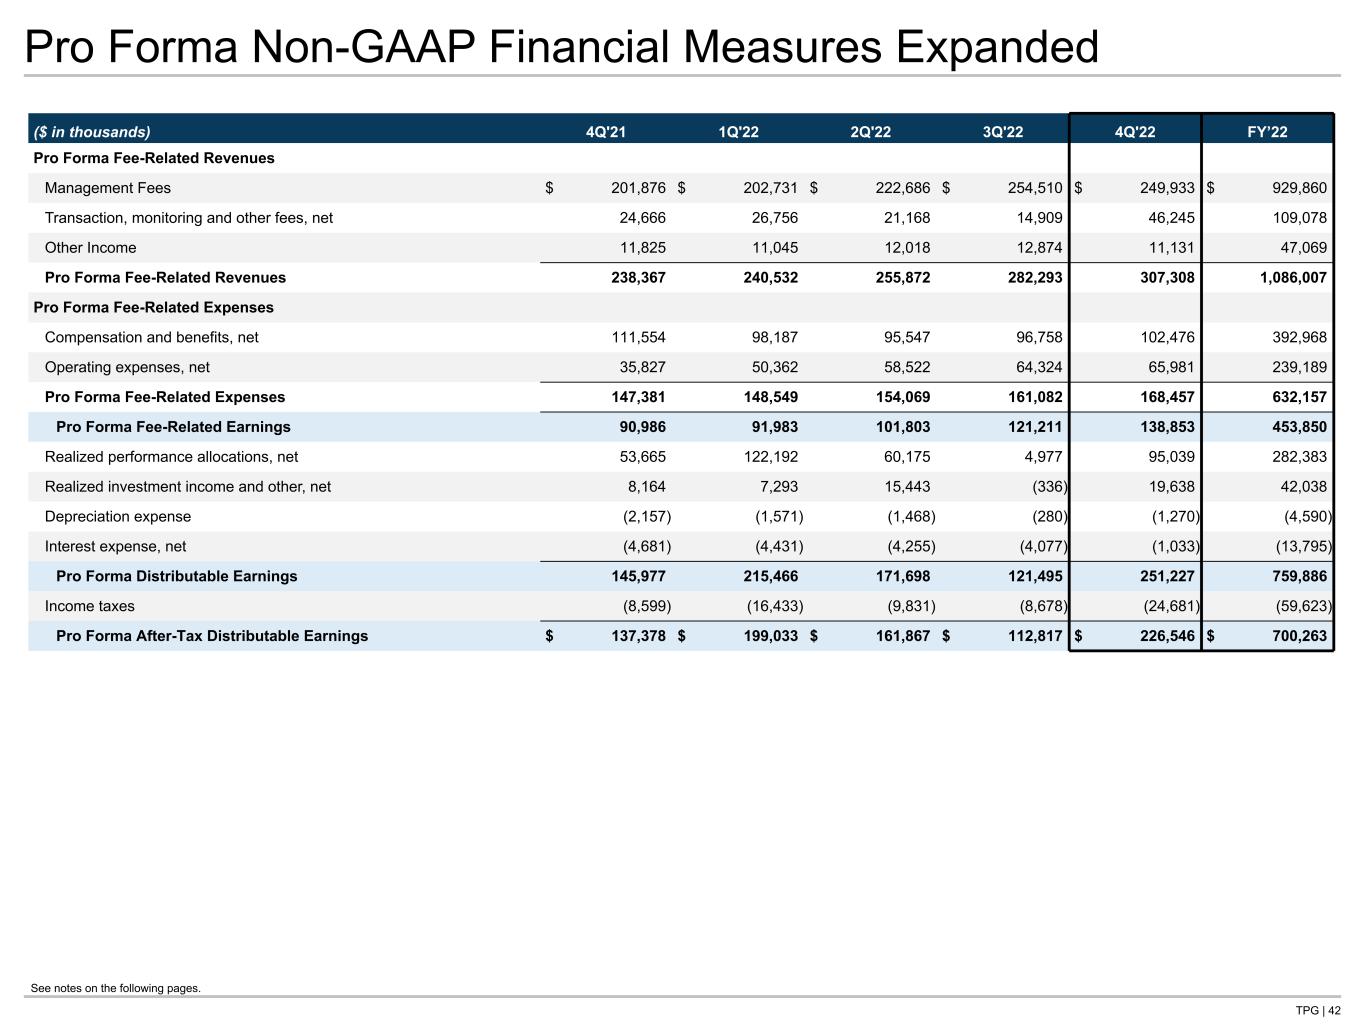Click 'Transaction, monitoring and other fees, net' label

[189, 218]
